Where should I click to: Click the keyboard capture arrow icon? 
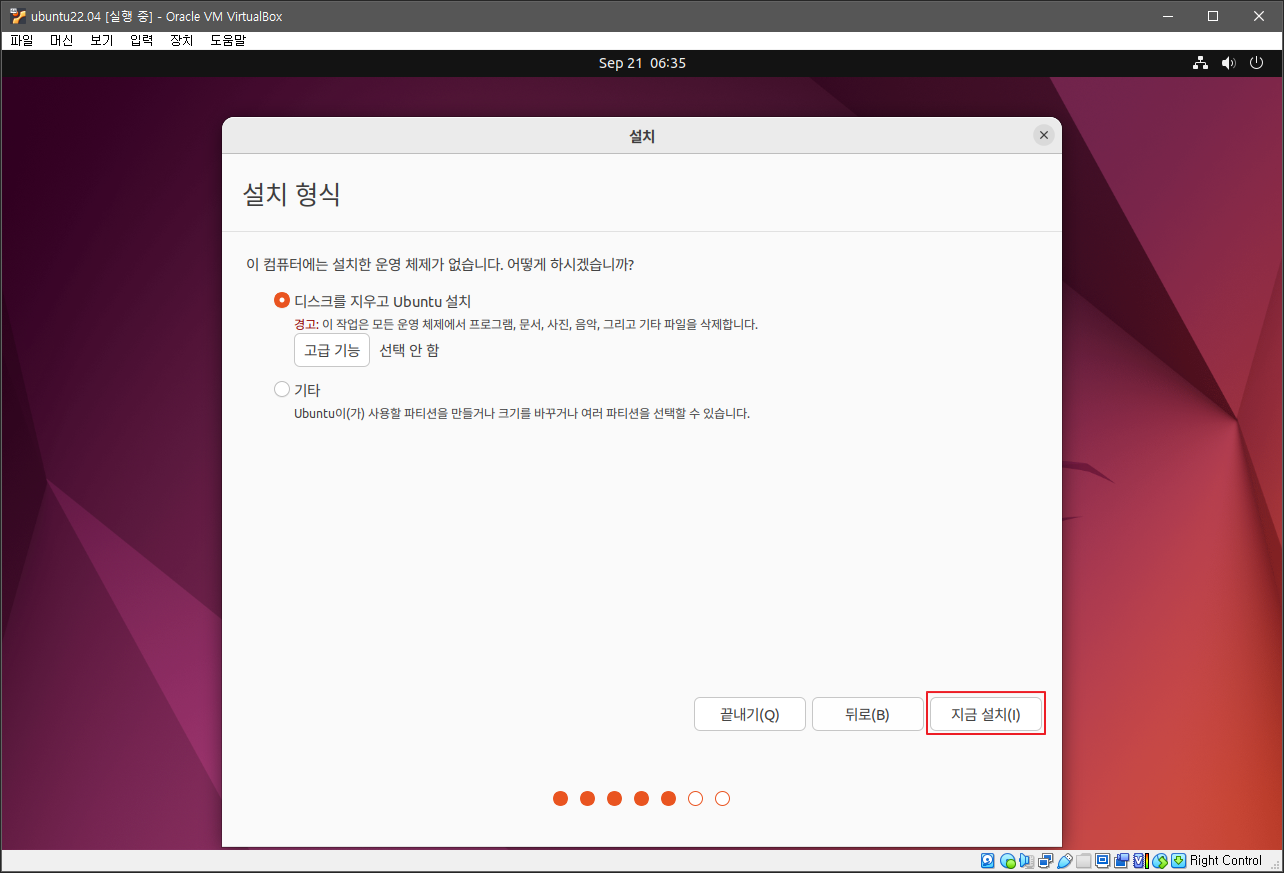(x=1178, y=860)
